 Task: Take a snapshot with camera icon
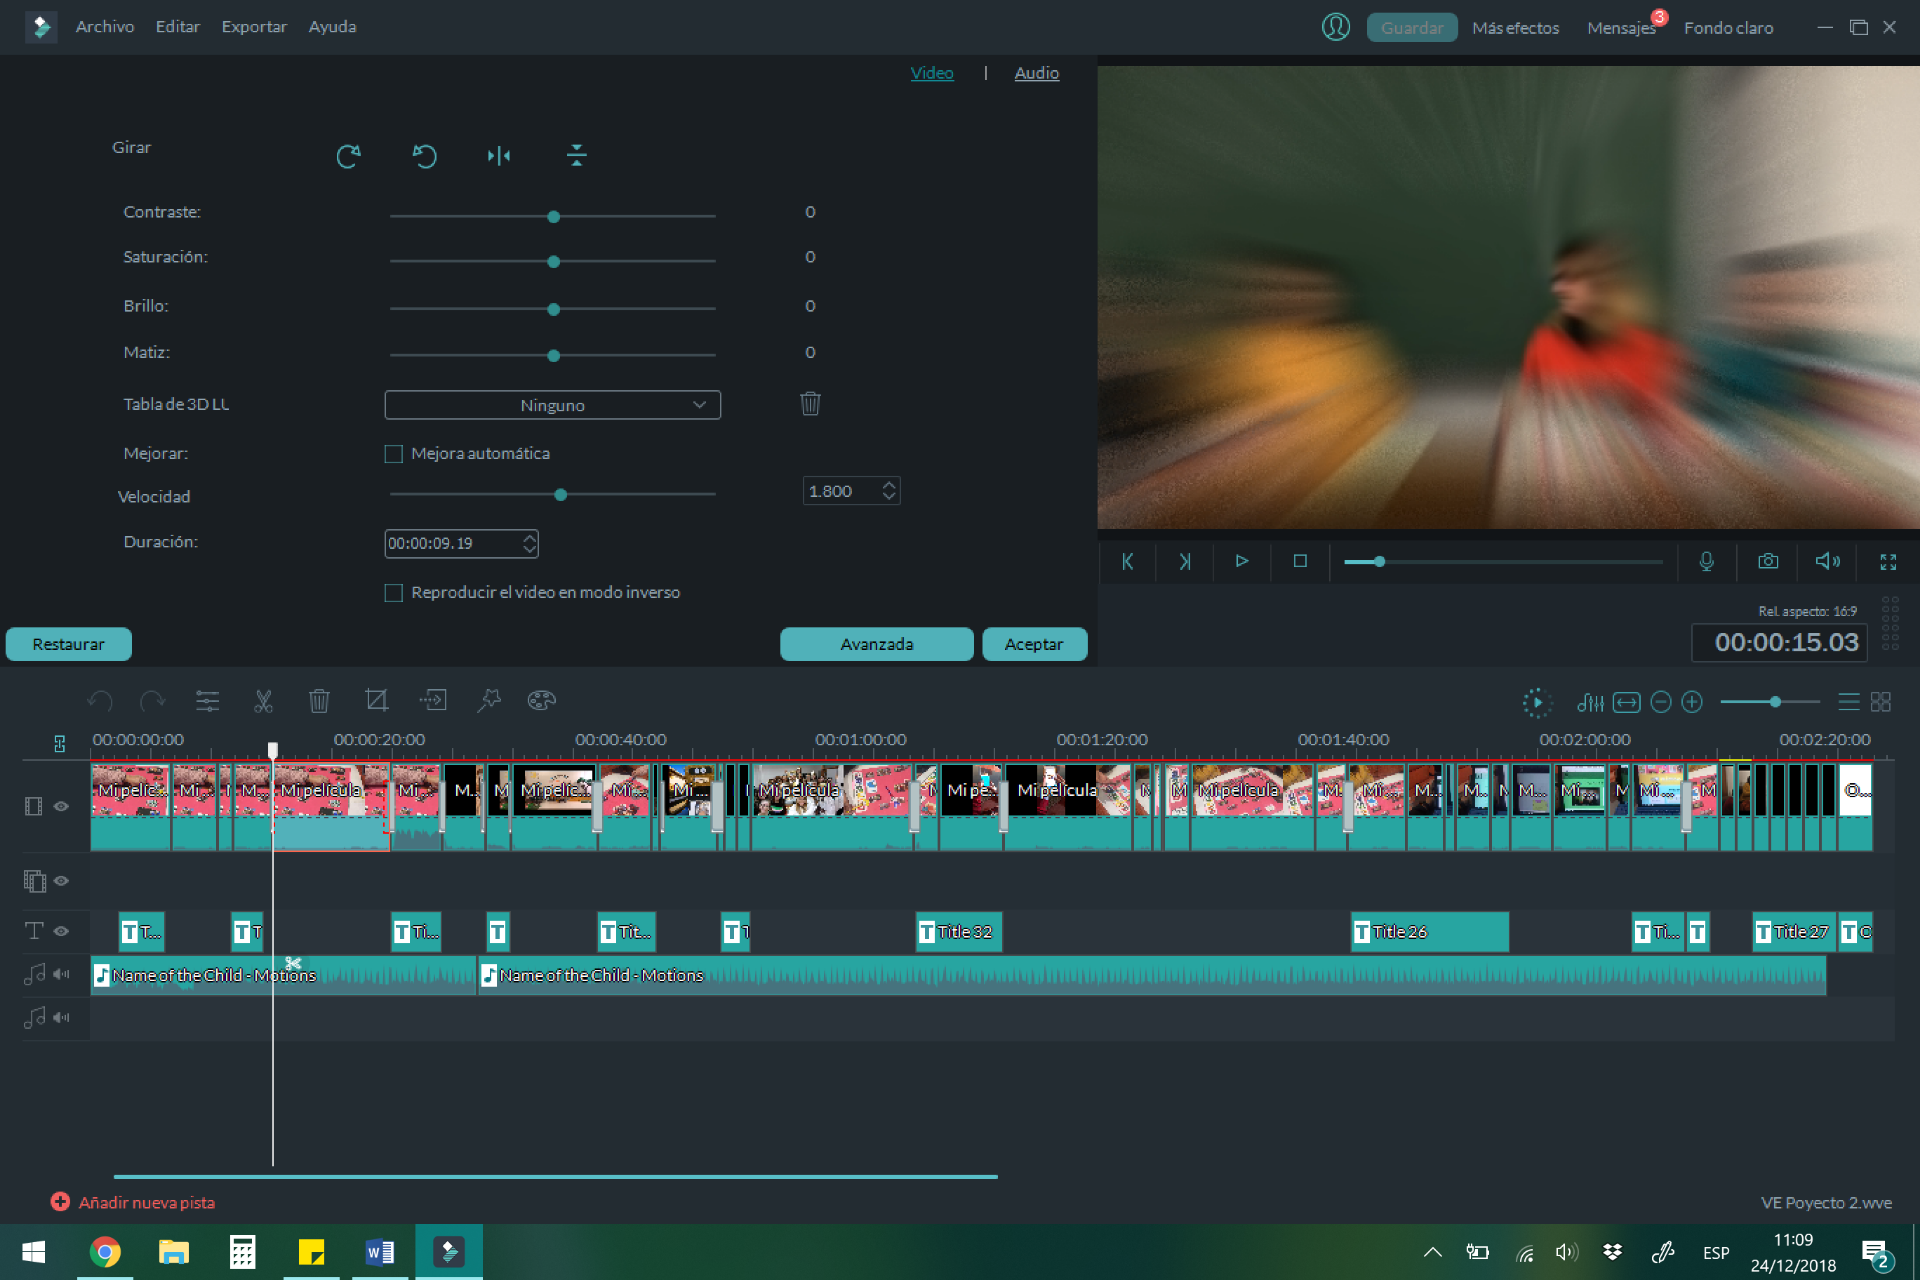(x=1768, y=561)
